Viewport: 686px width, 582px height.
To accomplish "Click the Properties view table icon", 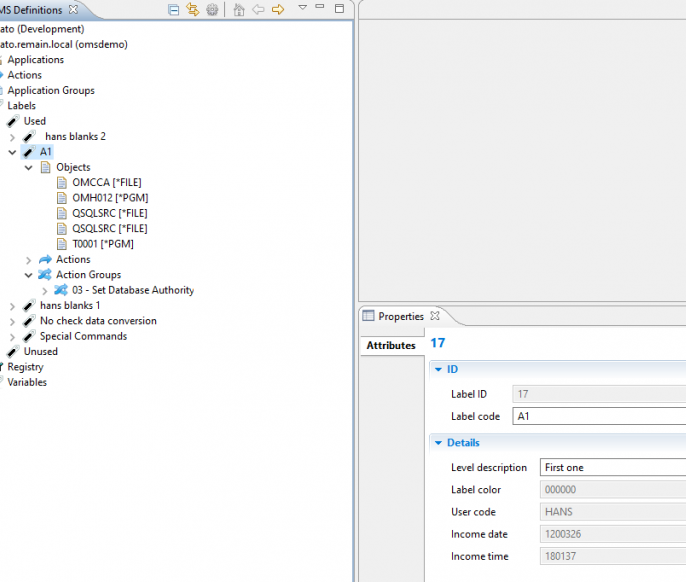I will [x=368, y=316].
